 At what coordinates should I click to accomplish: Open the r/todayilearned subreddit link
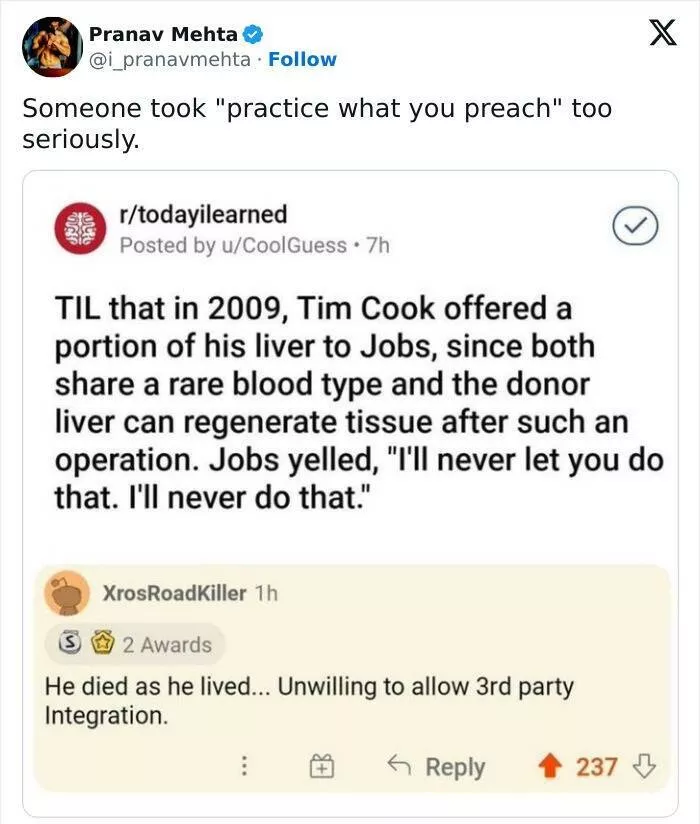tap(203, 214)
